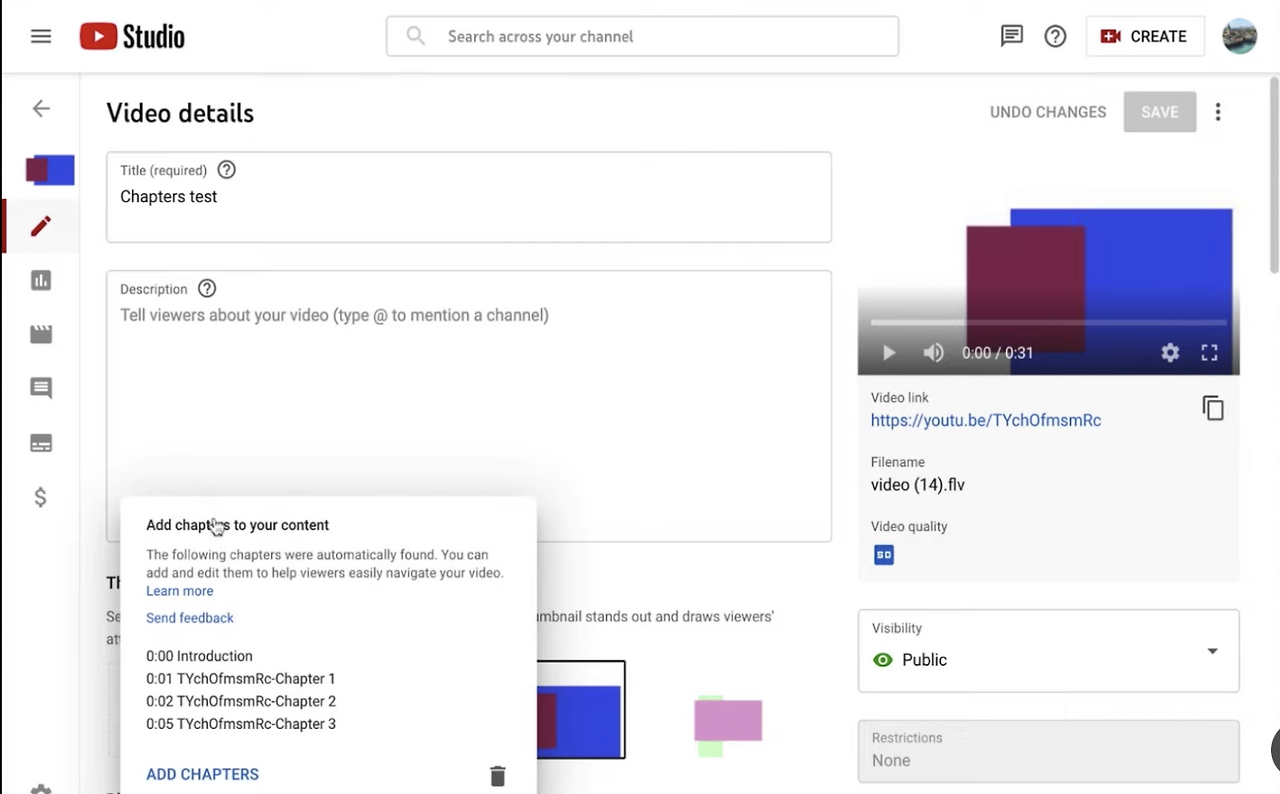Click the SAVE button
The height and width of the screenshot is (794, 1280).
click(1160, 112)
